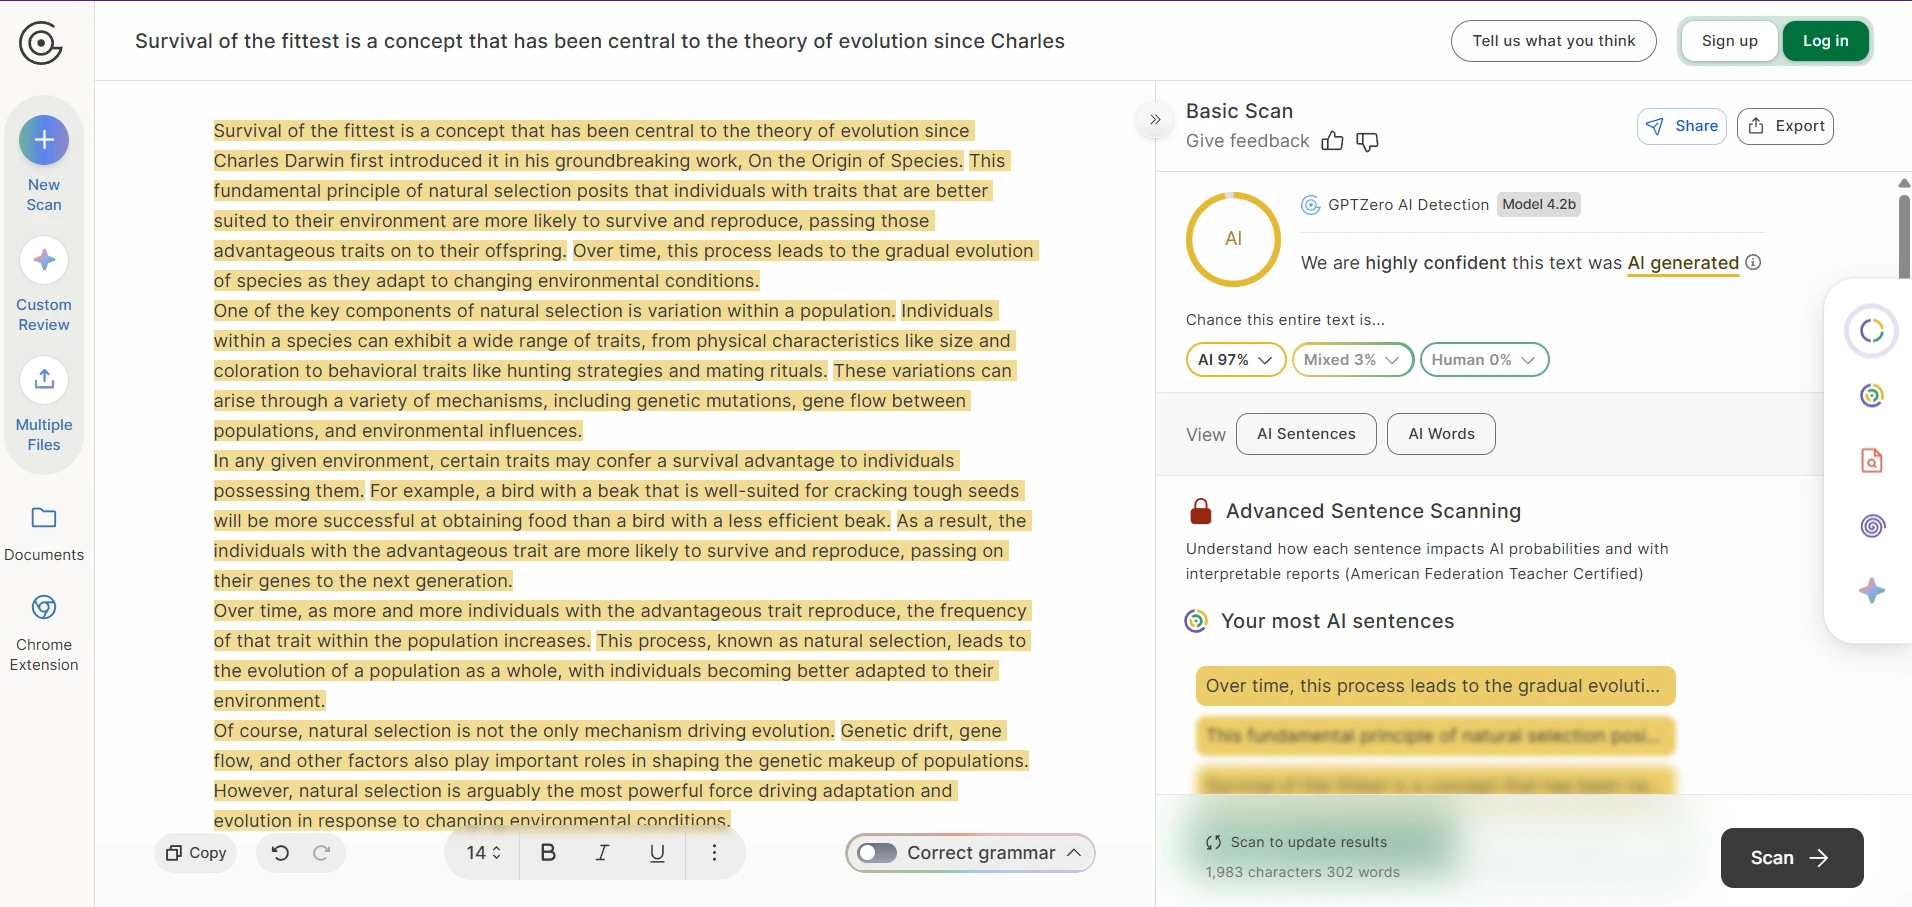Open Multiple Files upload icon

[x=44, y=380]
